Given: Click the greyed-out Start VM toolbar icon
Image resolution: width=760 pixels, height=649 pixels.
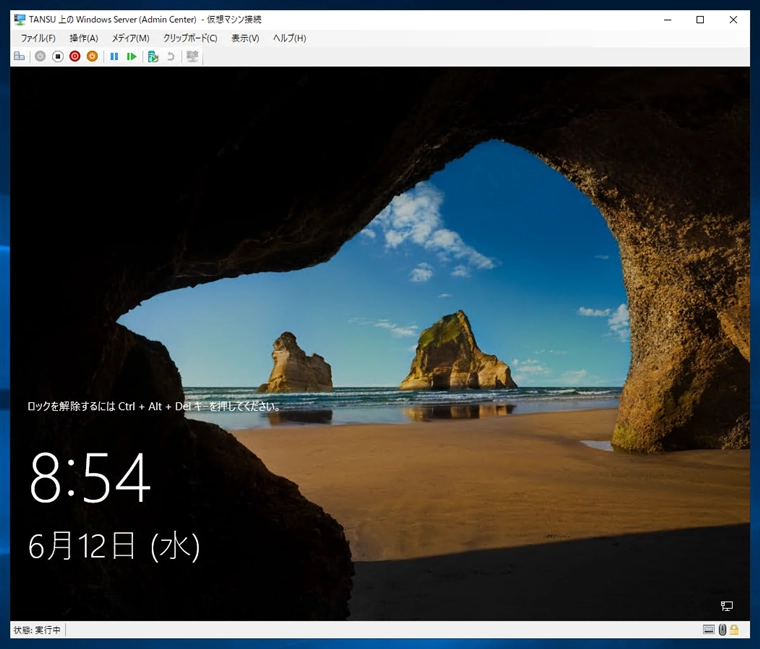Looking at the screenshot, I should 40,56.
